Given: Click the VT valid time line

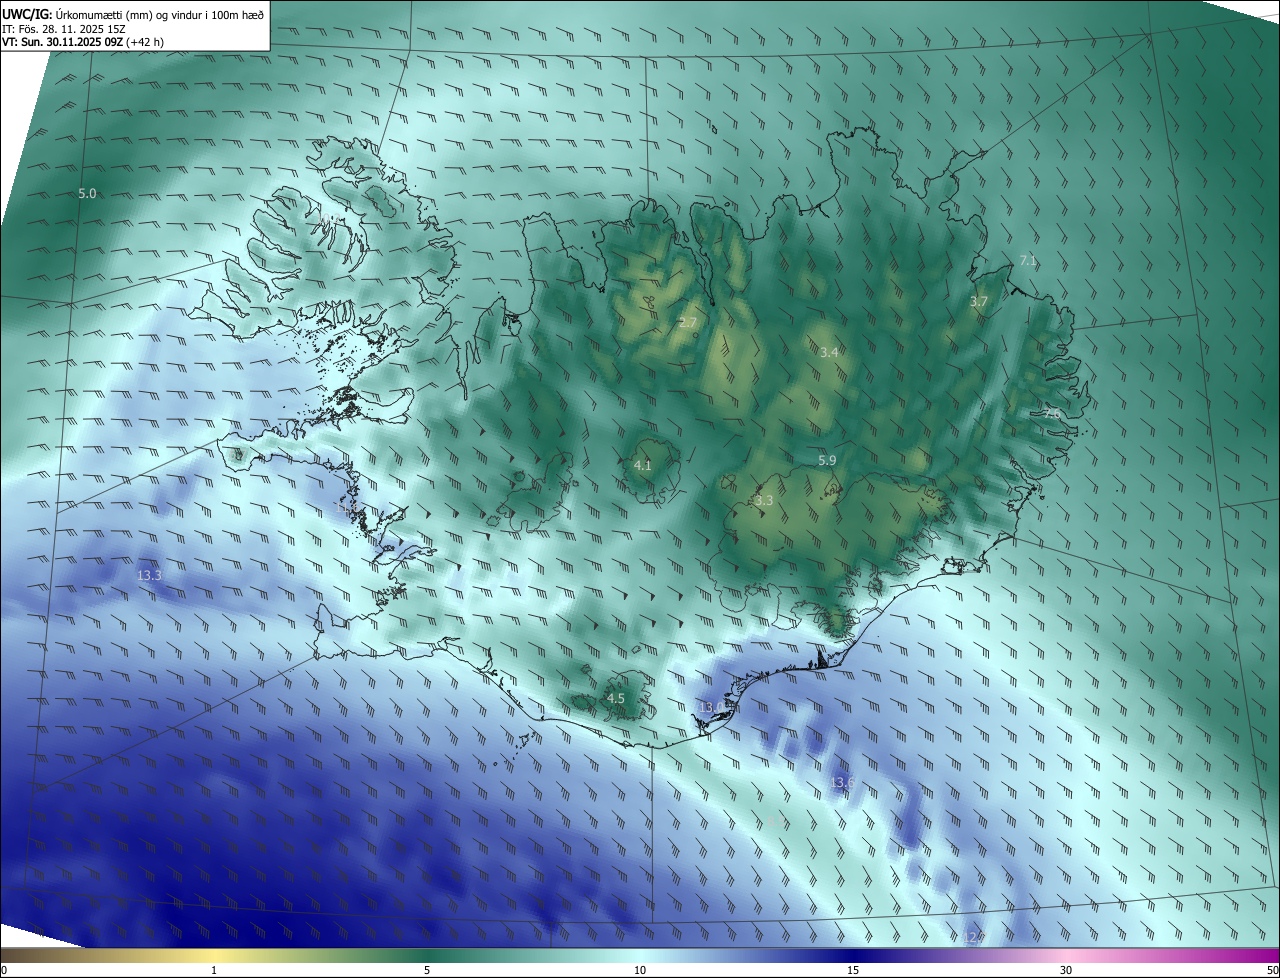Looking at the screenshot, I should (83, 43).
